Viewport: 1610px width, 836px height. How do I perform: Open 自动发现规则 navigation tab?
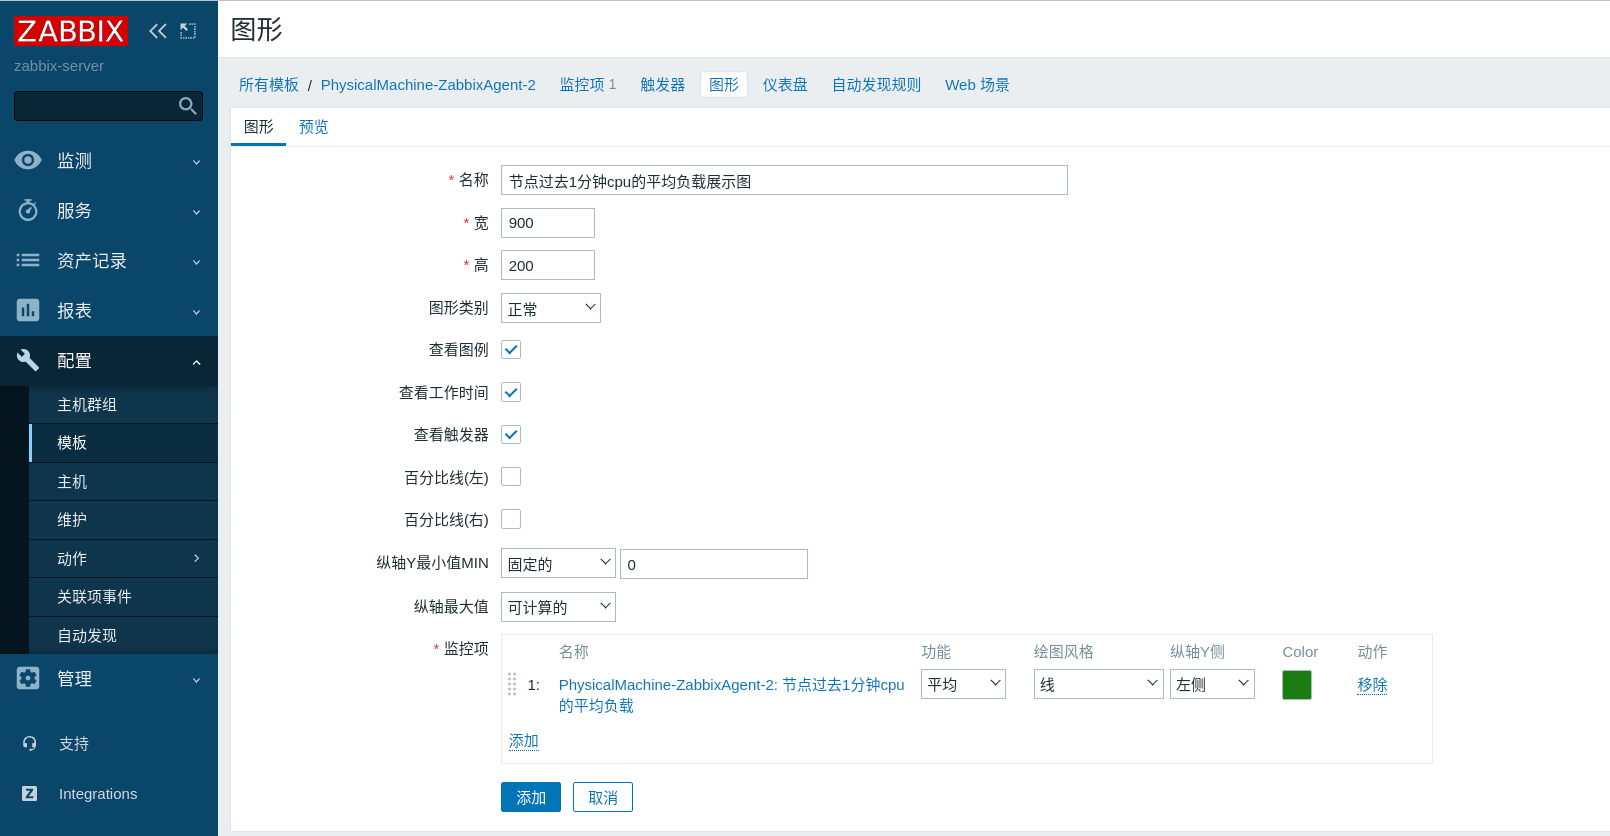tap(876, 85)
